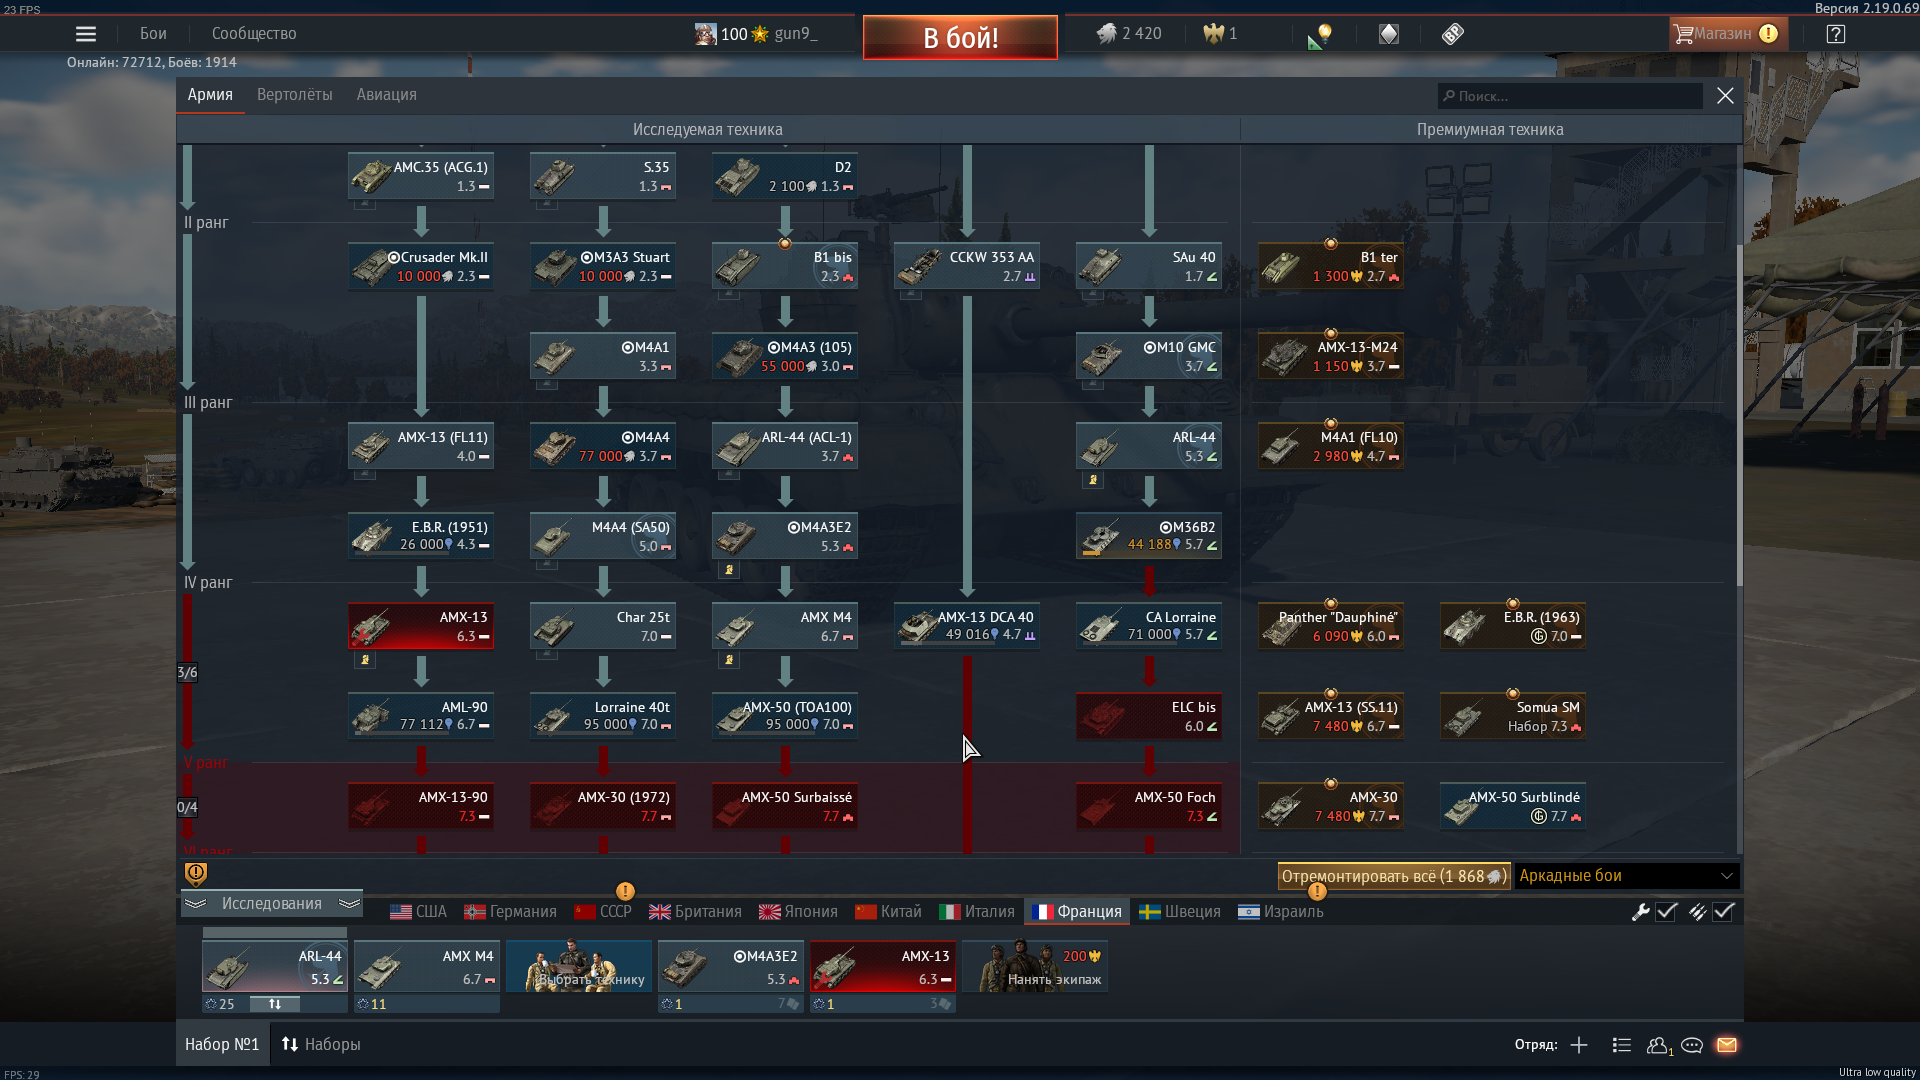Select the Швеция nation tab

pyautogui.click(x=1180, y=912)
